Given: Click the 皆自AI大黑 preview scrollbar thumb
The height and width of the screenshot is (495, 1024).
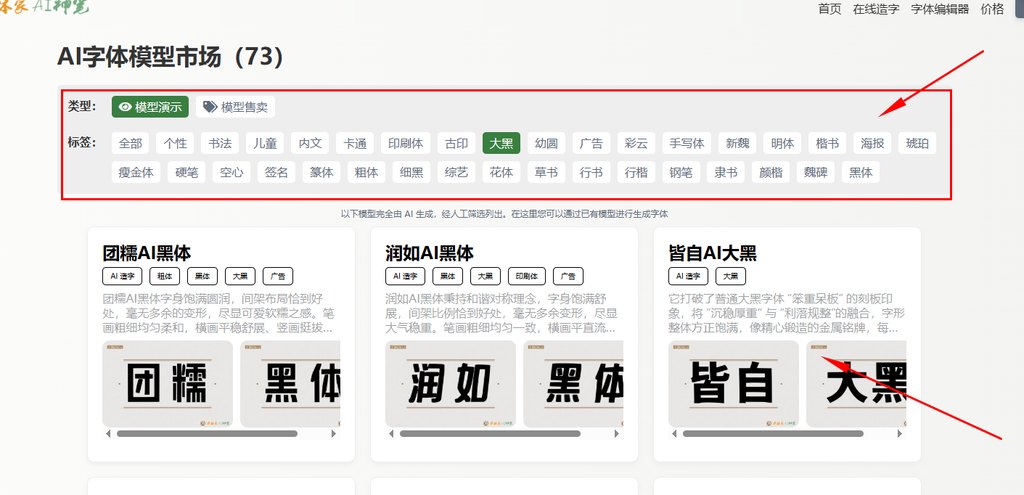Looking at the screenshot, I should (x=773, y=434).
